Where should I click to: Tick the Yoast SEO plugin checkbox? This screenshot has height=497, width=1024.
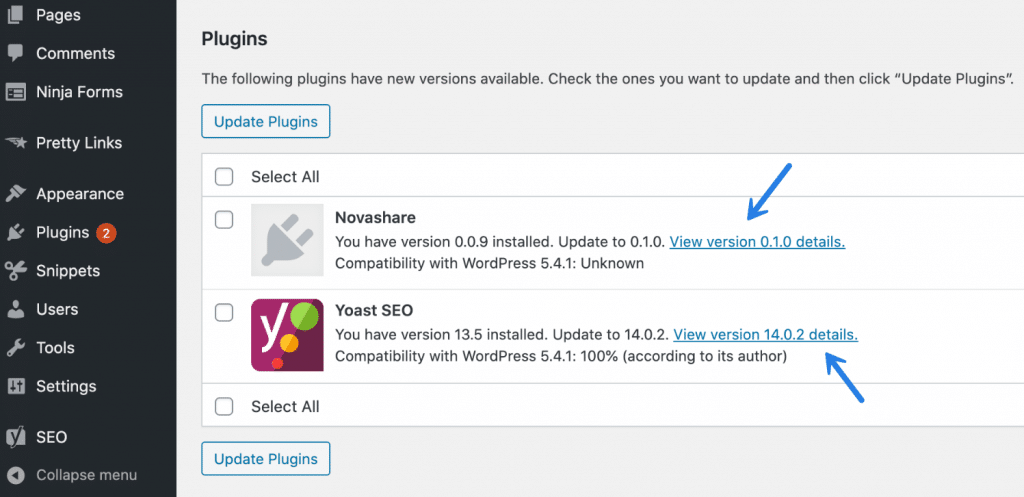(x=225, y=313)
